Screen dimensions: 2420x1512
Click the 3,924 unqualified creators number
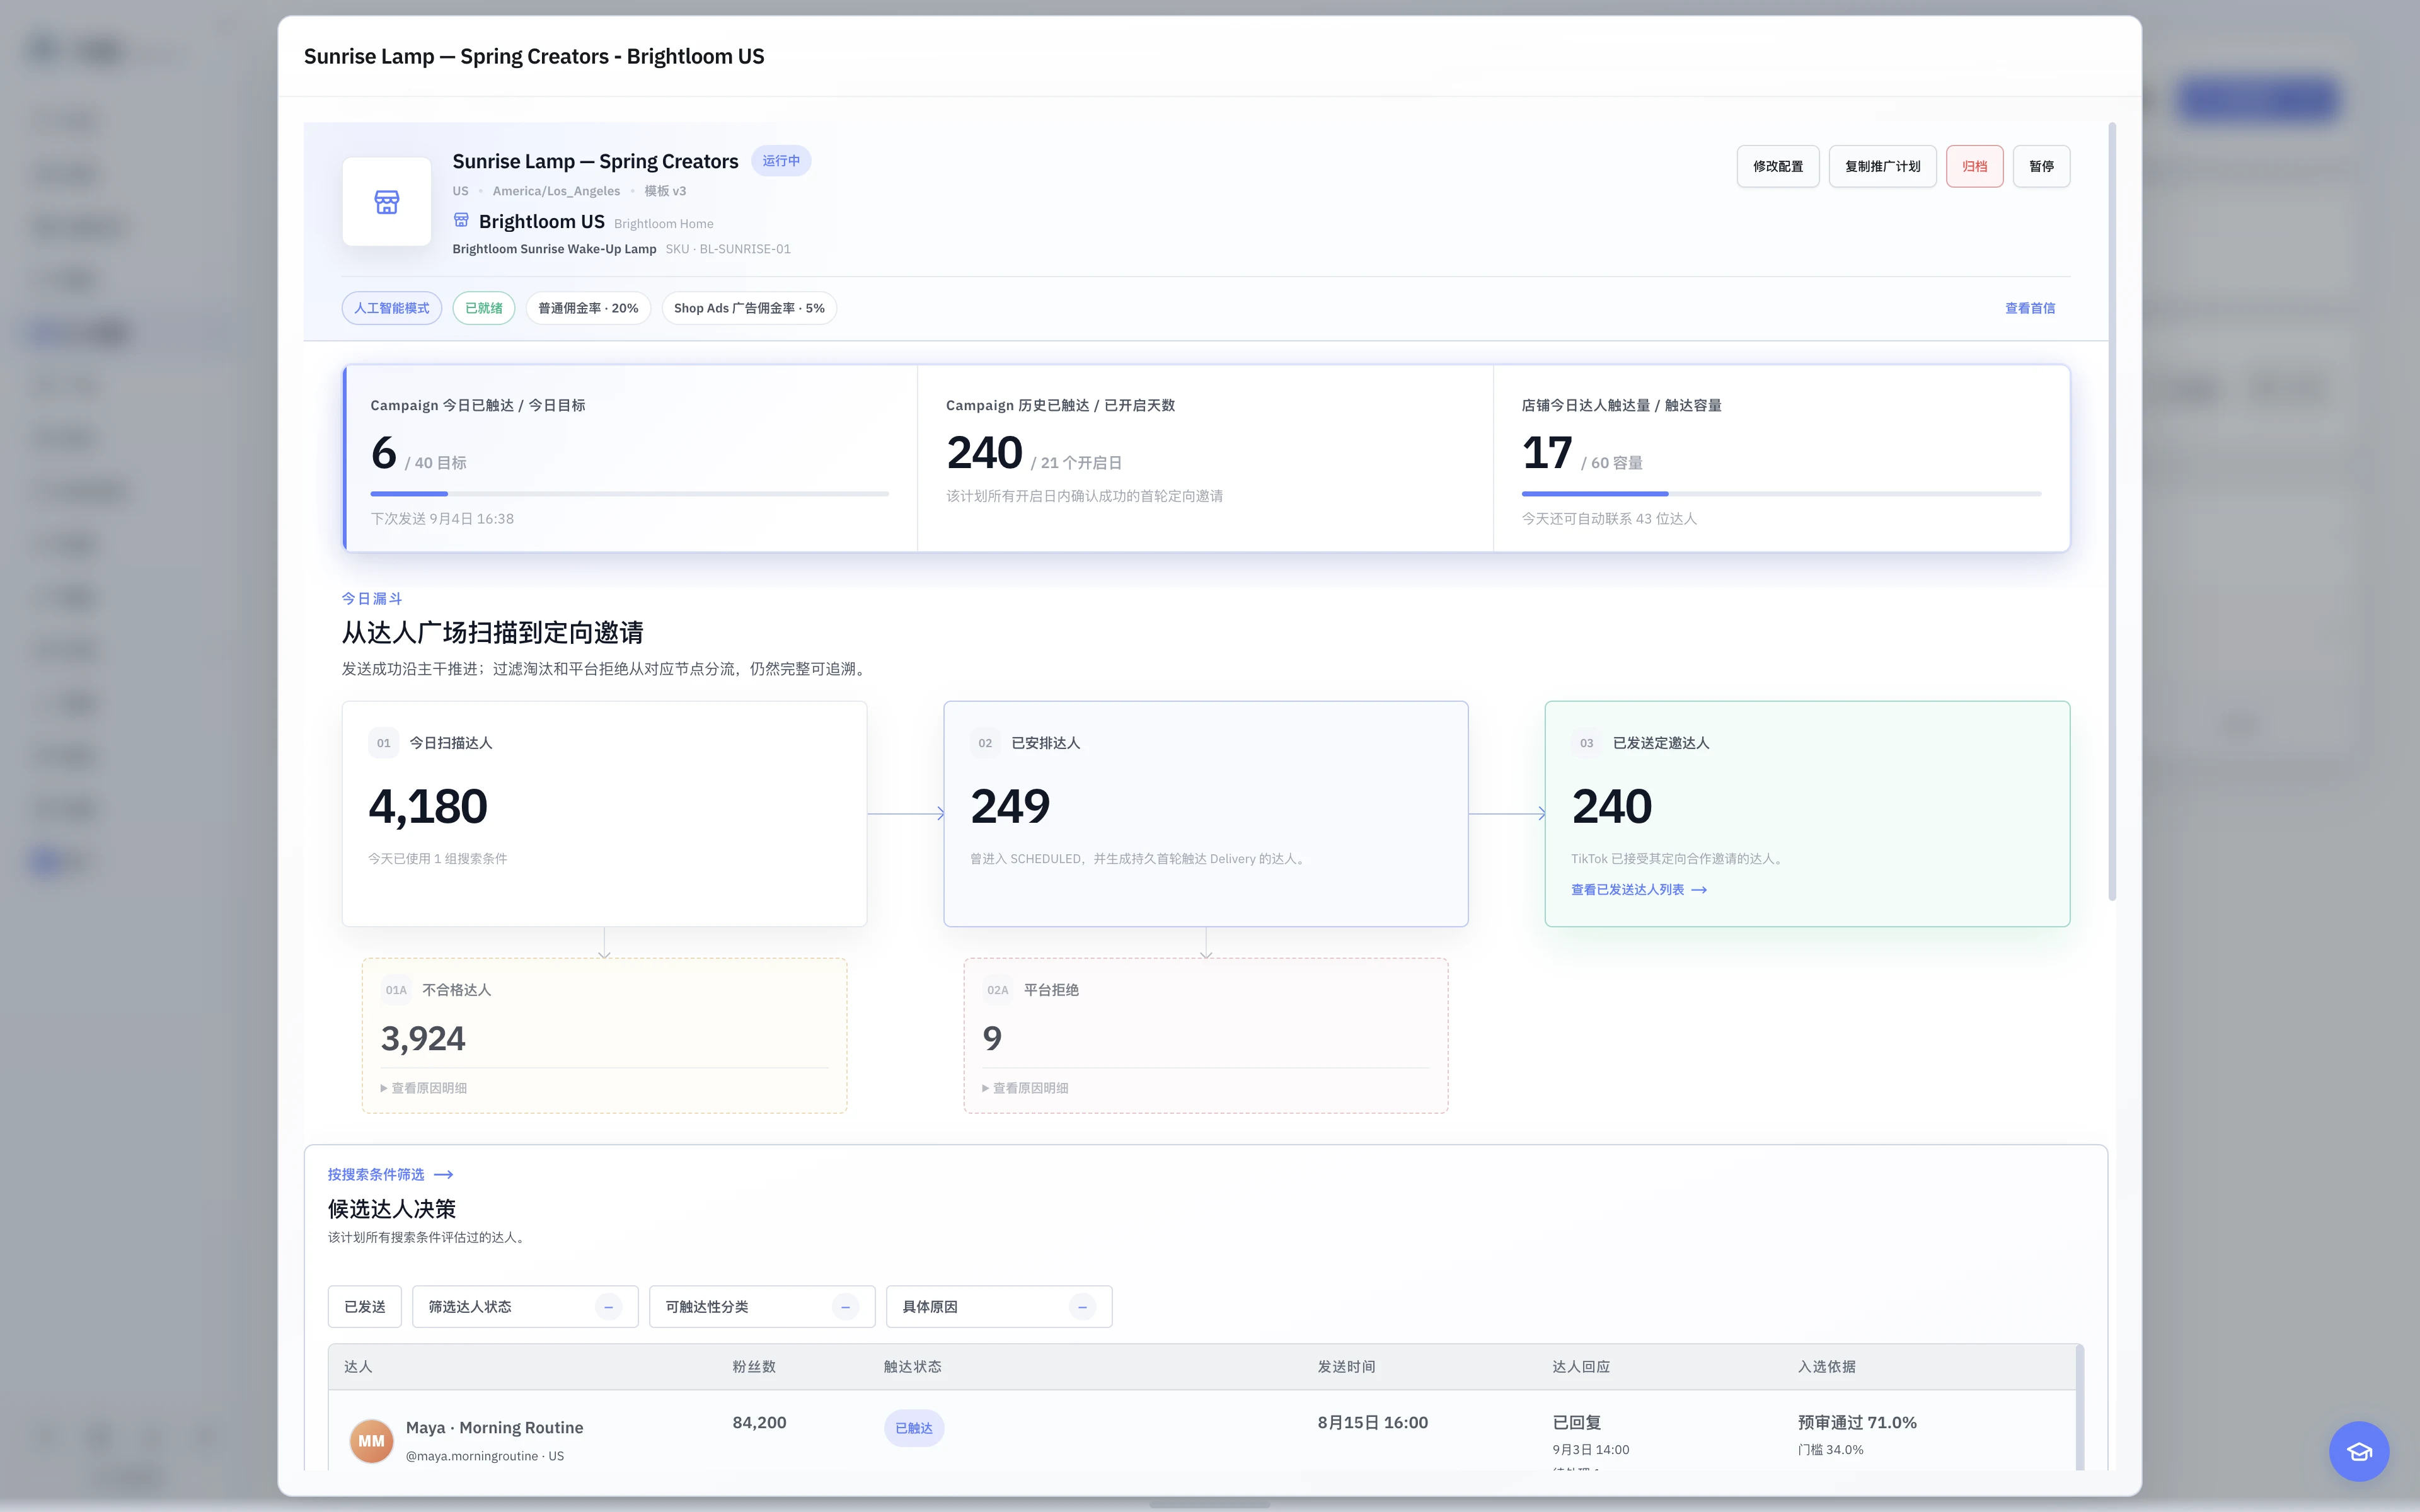[423, 1038]
